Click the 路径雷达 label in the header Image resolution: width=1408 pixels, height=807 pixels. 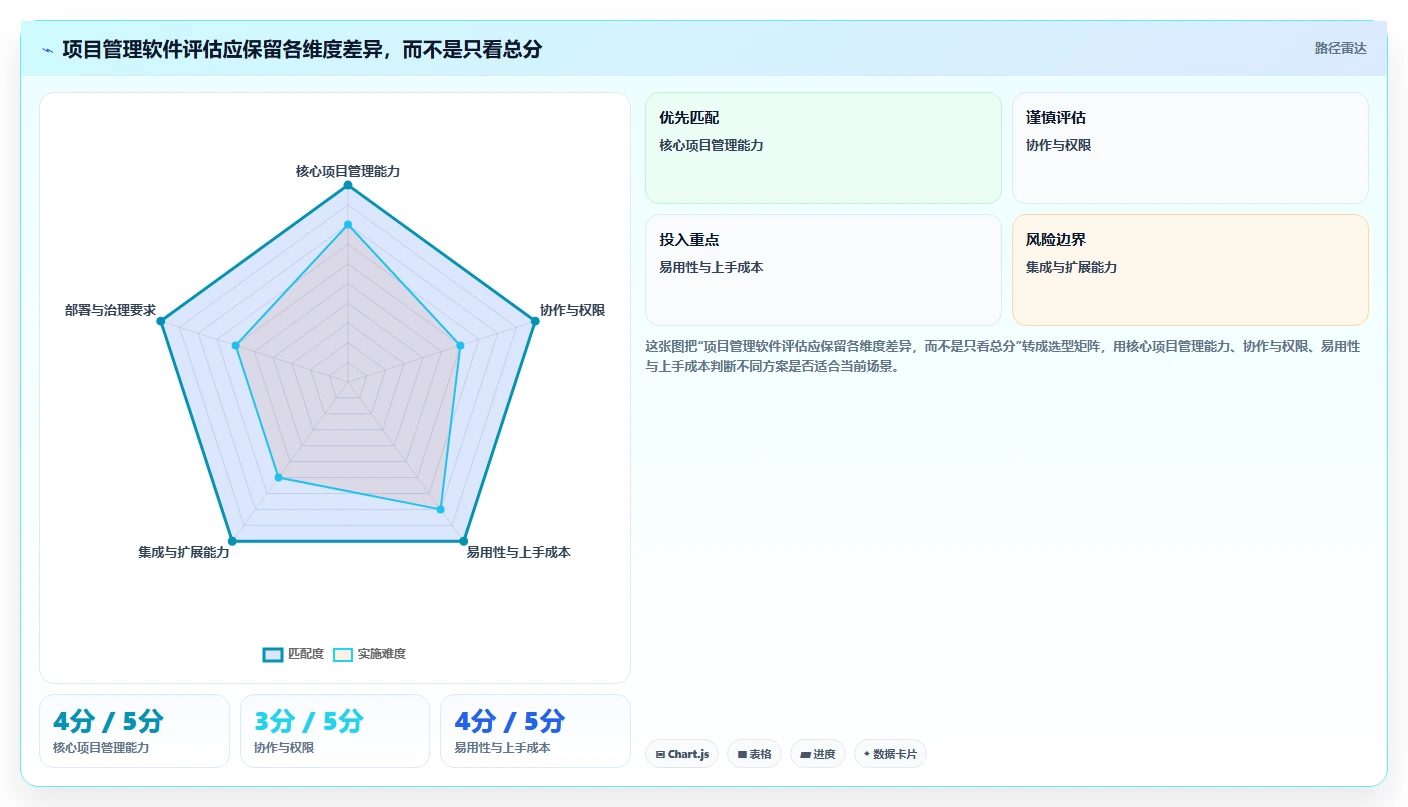pos(1340,48)
